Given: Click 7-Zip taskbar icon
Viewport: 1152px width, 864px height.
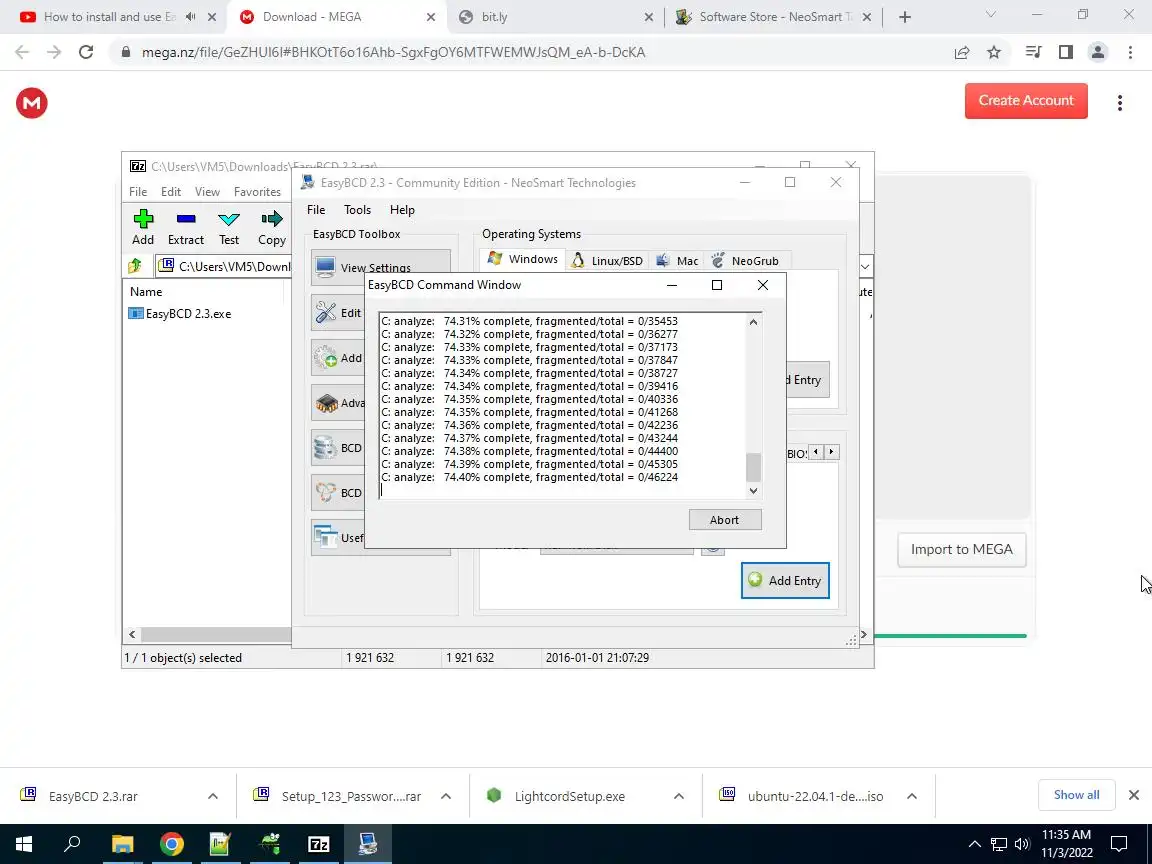Looking at the screenshot, I should 319,843.
